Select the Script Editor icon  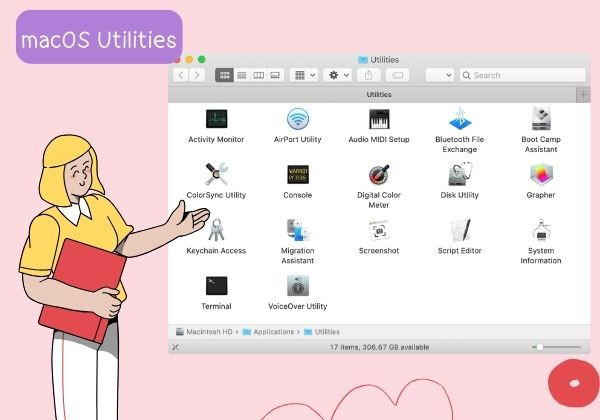460,230
